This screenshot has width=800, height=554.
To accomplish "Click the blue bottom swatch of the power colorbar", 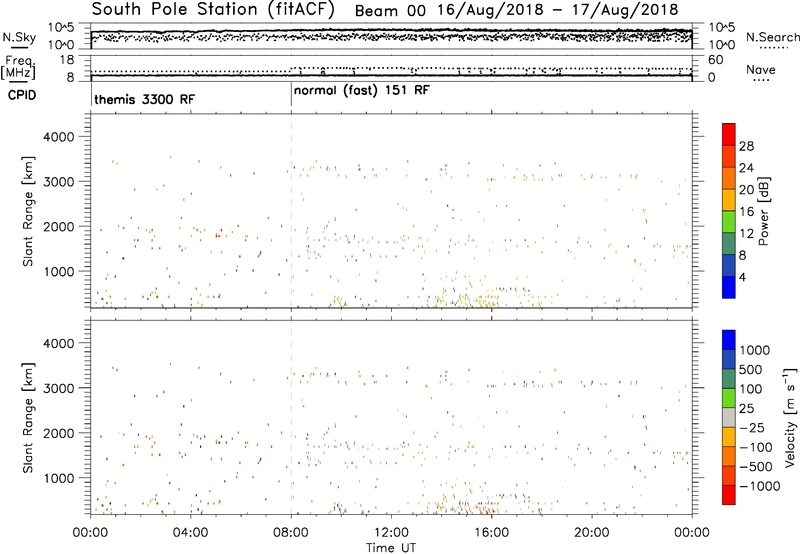I will [x=729, y=287].
